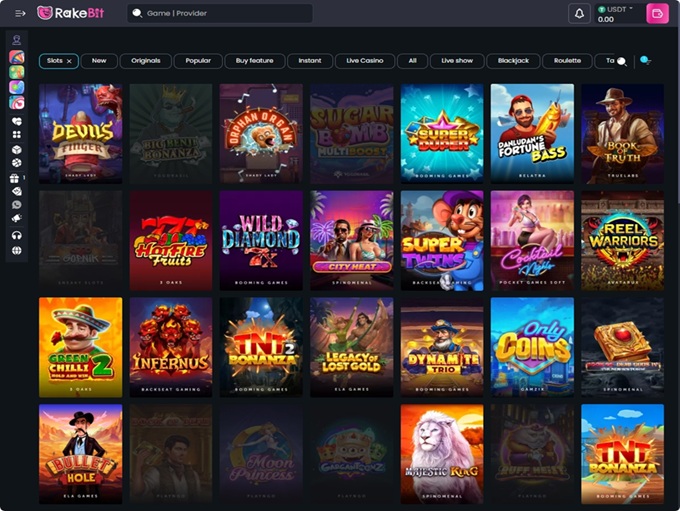Open the Bullet Hole game
680x511 pixels.
click(81, 454)
